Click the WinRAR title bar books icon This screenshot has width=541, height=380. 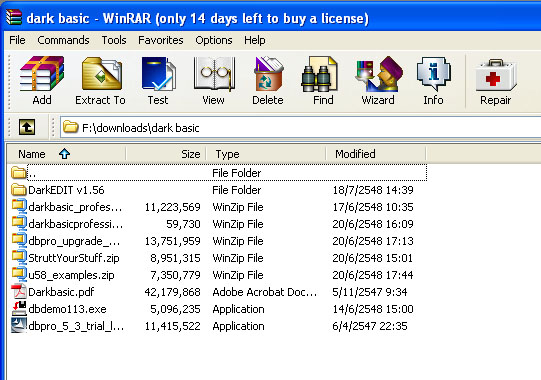point(14,18)
